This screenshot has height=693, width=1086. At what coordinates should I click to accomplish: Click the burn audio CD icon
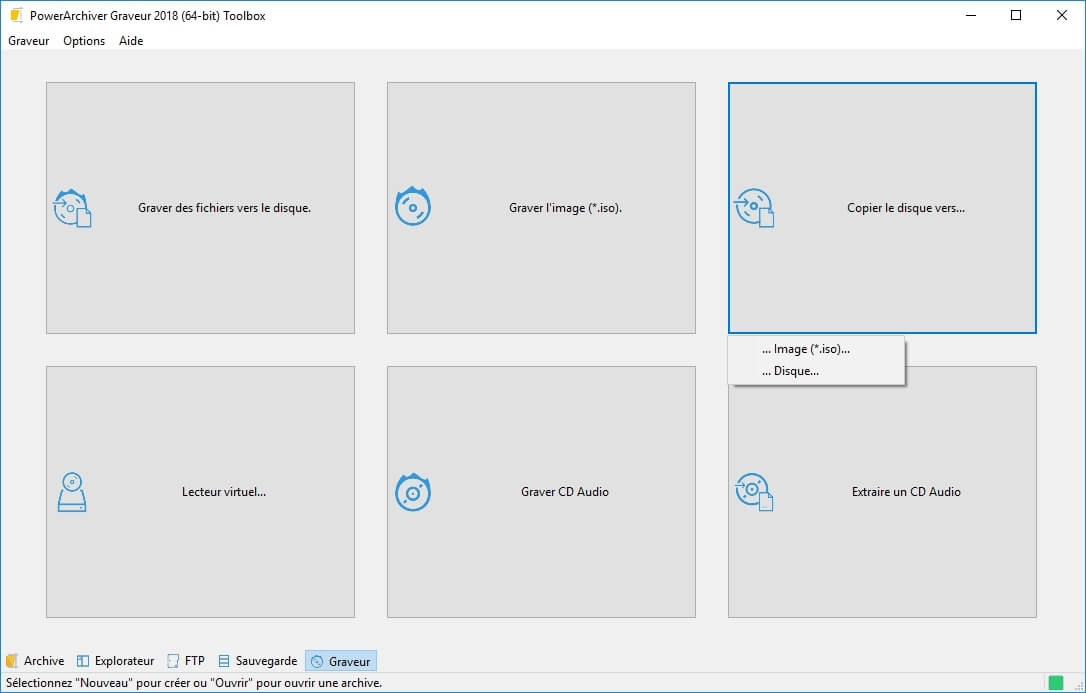(413, 492)
